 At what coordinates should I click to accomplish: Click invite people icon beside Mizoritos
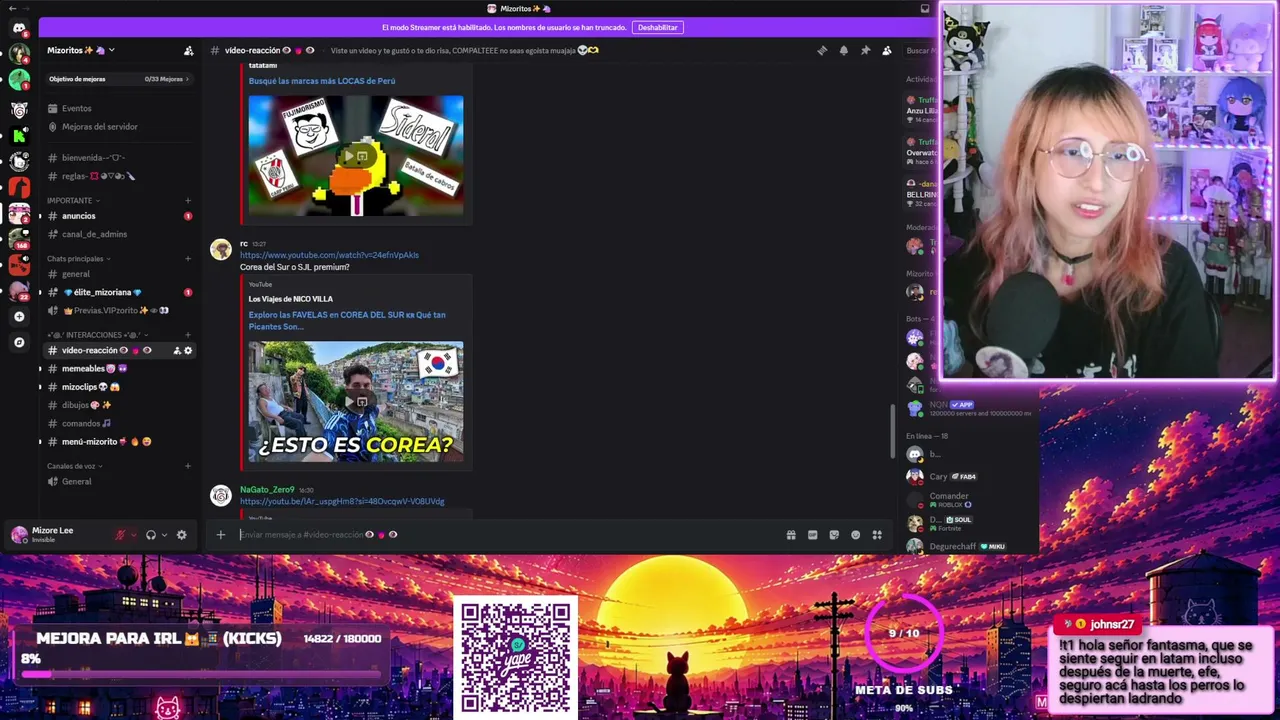tap(188, 50)
